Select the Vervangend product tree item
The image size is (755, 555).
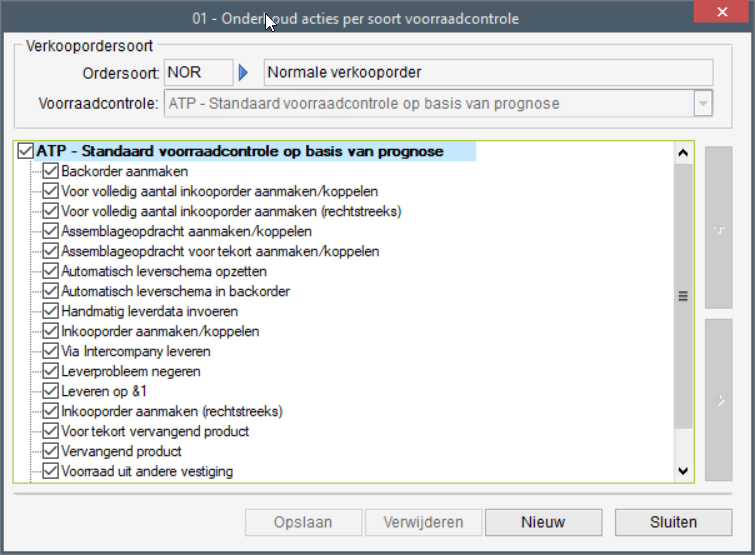[121, 451]
